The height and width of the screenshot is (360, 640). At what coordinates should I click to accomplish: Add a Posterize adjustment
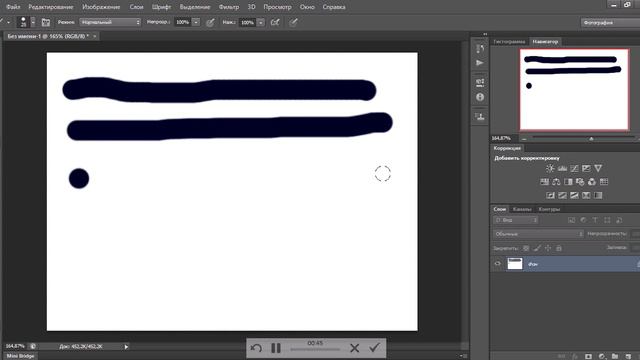tap(562, 196)
